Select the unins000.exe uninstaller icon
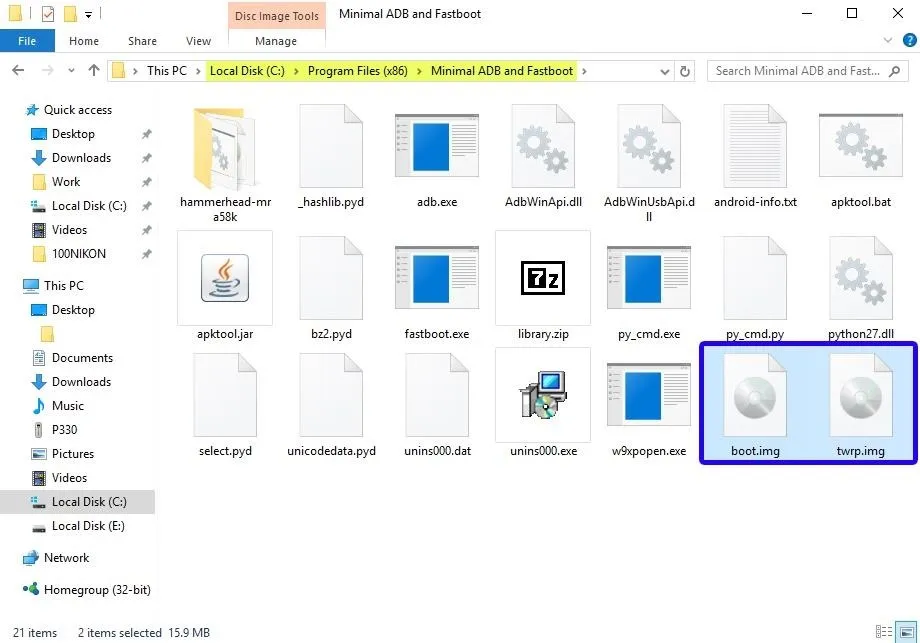 [543, 395]
